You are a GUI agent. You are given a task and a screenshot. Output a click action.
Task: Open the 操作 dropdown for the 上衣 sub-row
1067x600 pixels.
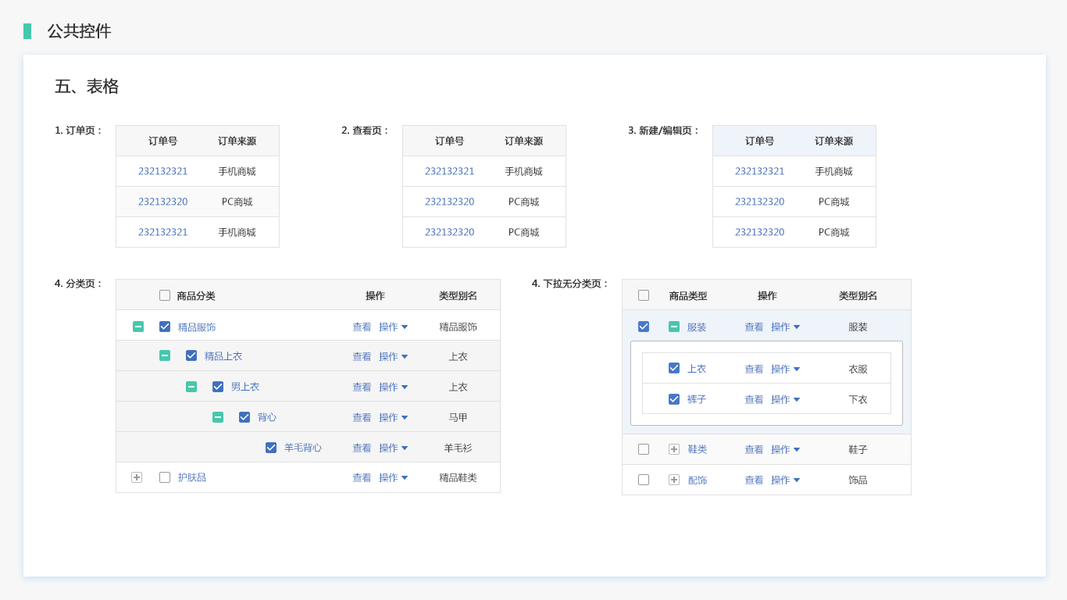(785, 369)
